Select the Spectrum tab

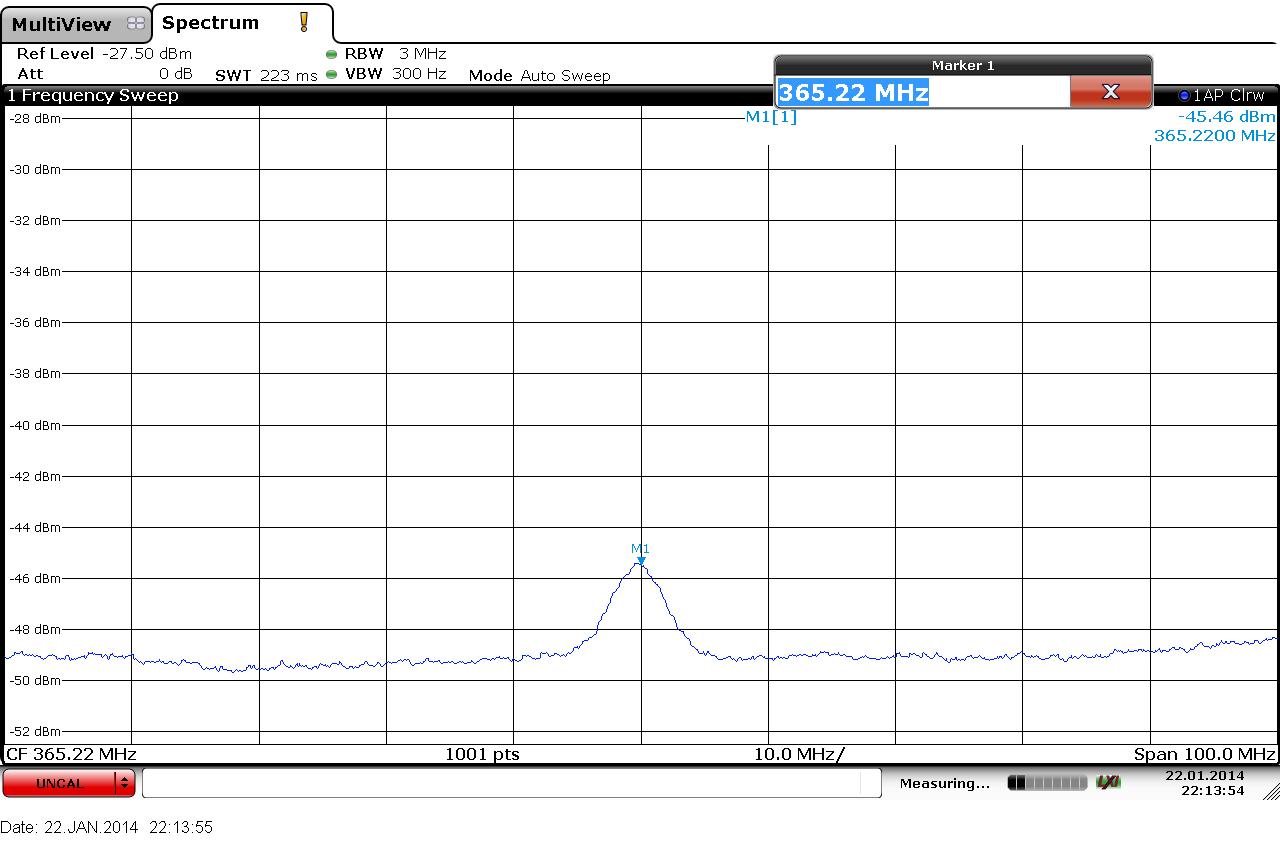coord(210,23)
